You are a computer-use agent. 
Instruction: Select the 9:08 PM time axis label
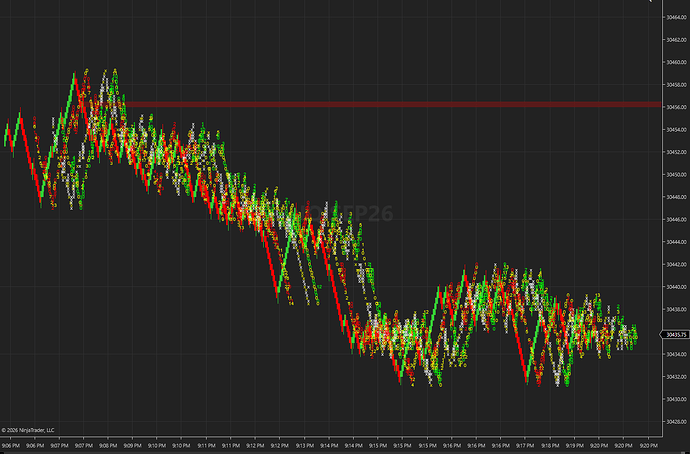point(108,446)
